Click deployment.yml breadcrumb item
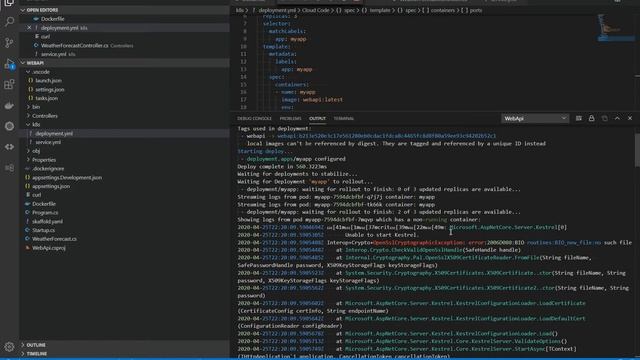The width and height of the screenshot is (640, 360). point(277,10)
